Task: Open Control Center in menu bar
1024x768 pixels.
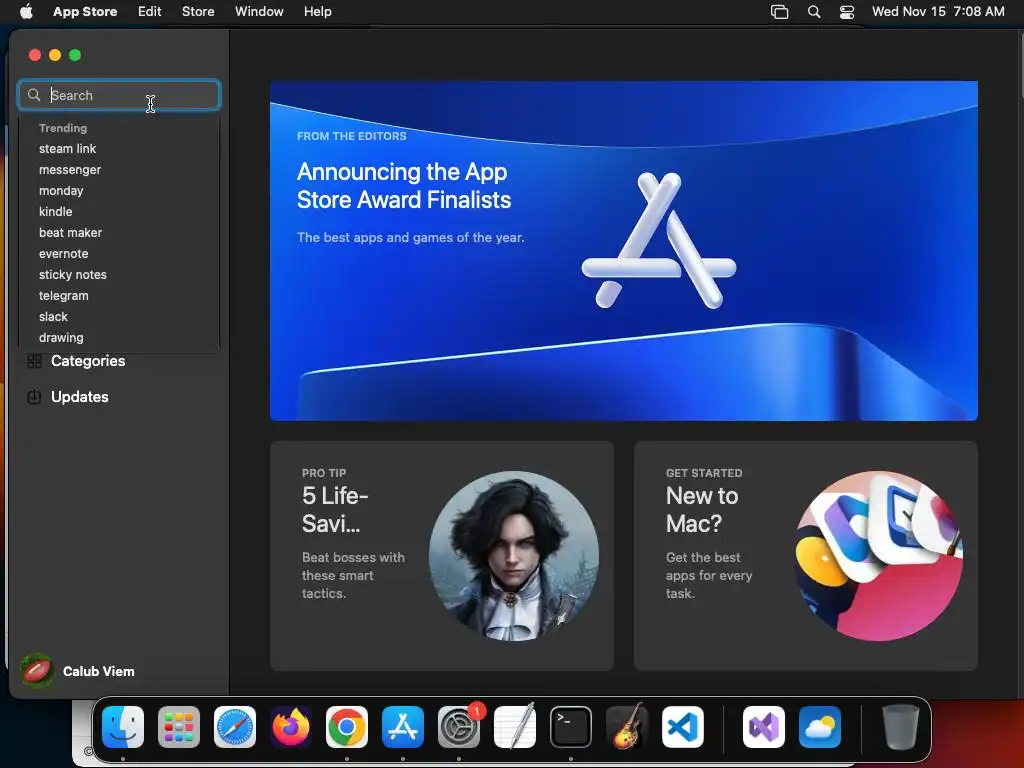Action: (x=847, y=12)
